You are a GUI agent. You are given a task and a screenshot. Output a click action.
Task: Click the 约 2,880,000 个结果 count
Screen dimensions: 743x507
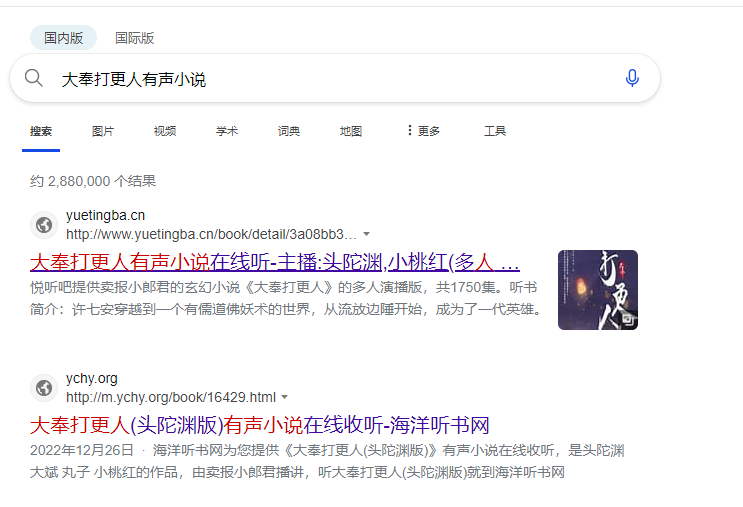93,181
